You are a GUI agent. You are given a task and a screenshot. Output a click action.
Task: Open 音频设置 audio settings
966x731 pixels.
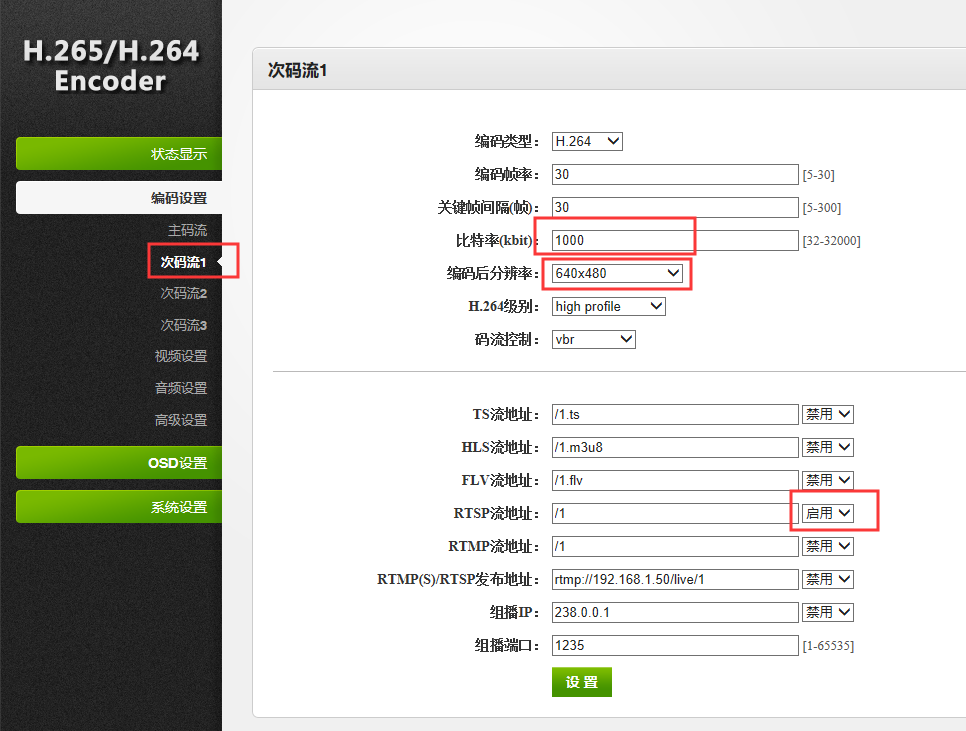pyautogui.click(x=181, y=388)
